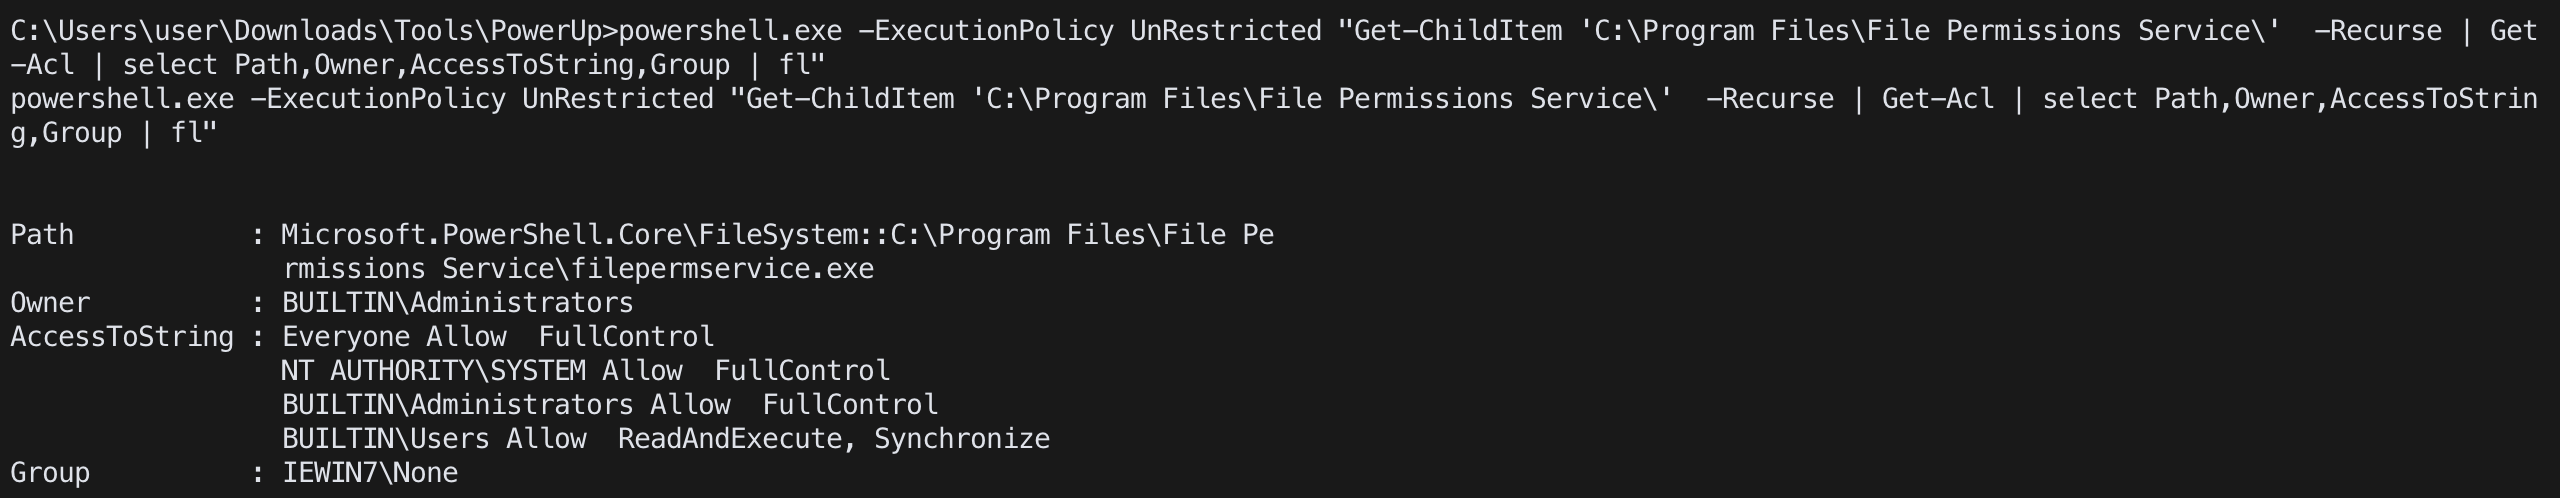The width and height of the screenshot is (2560, 498).
Task: Click the 'Group' property label
Action: [x=50, y=473]
